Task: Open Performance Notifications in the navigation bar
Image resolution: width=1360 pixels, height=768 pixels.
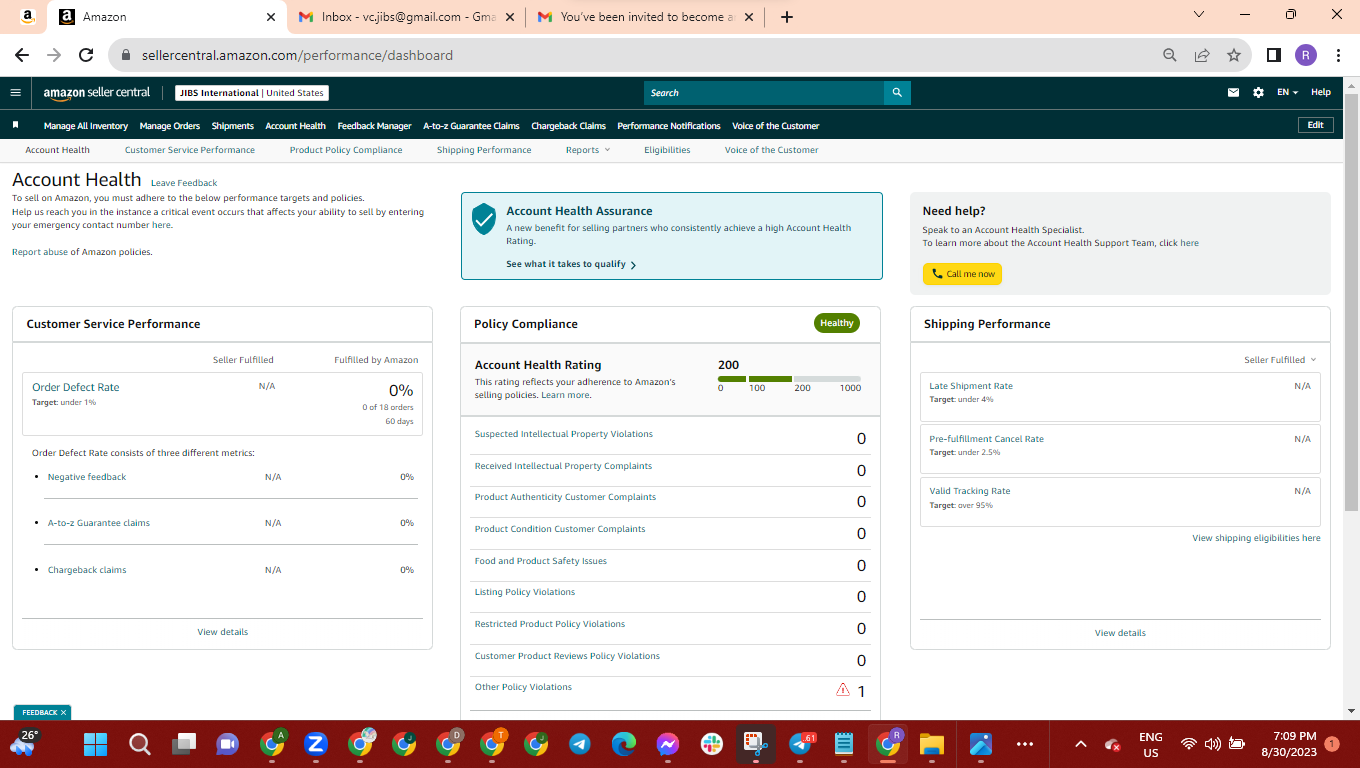Action: click(669, 126)
